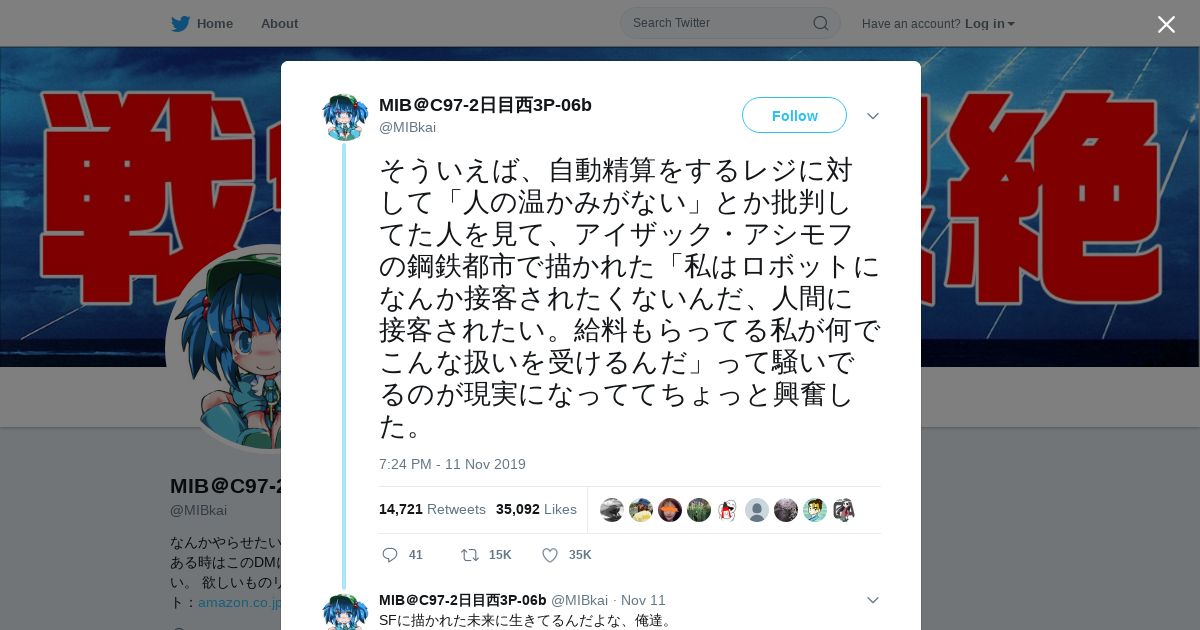The image size is (1200, 630).
Task: Click the heart like icon
Action: (550, 555)
